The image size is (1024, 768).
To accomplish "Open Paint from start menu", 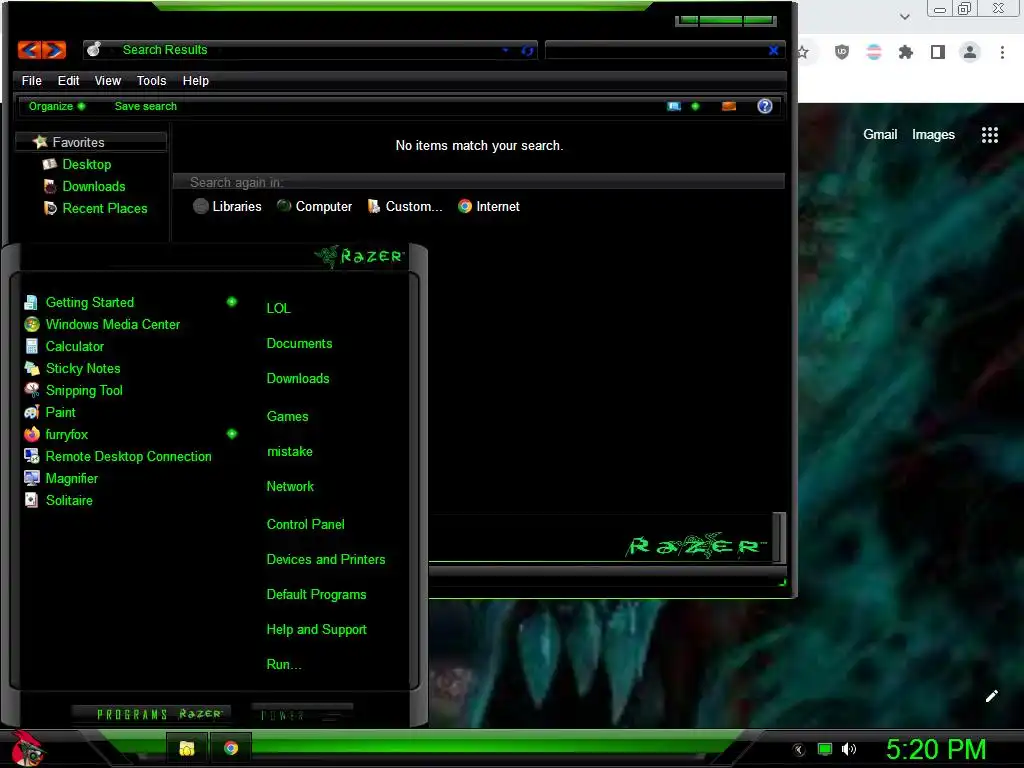I will pyautogui.click(x=60, y=413).
